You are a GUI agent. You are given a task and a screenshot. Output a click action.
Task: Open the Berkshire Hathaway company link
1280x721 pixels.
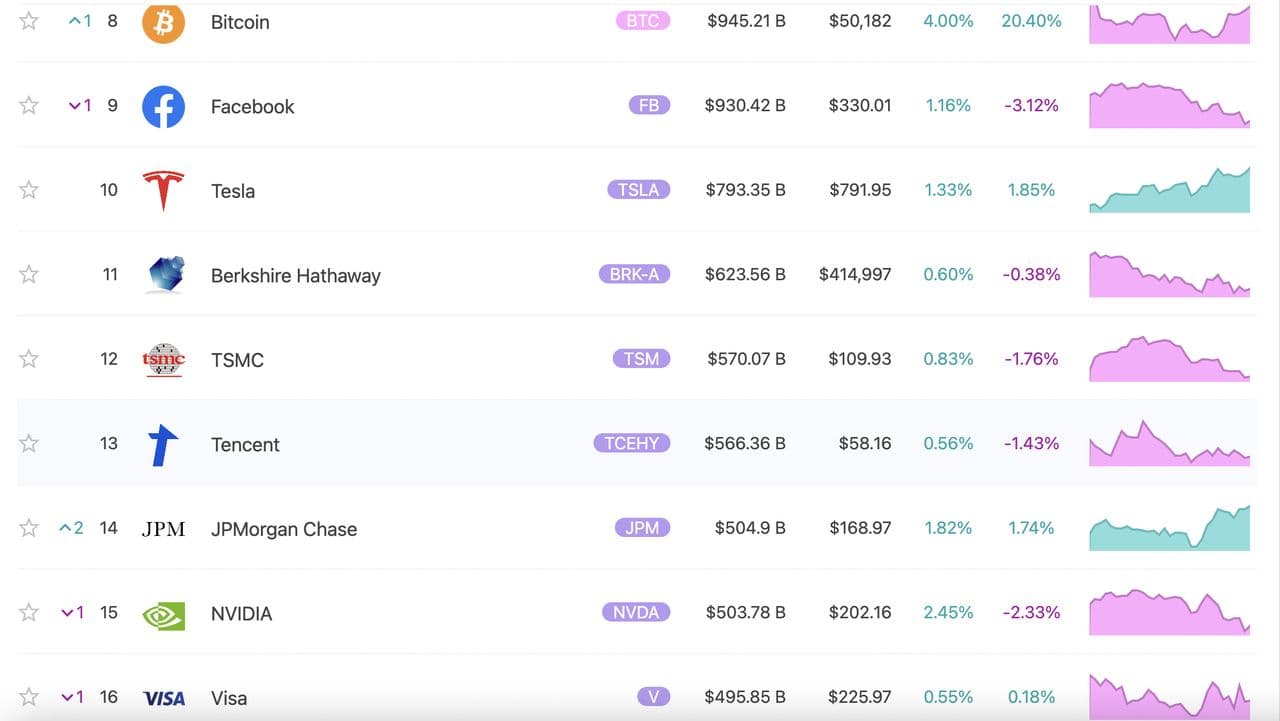tap(295, 276)
